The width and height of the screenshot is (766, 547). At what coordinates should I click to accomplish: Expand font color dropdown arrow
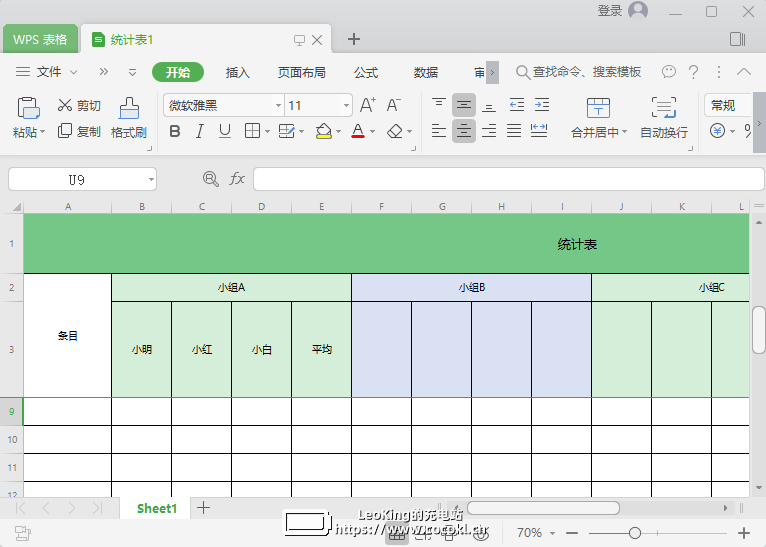(372, 131)
